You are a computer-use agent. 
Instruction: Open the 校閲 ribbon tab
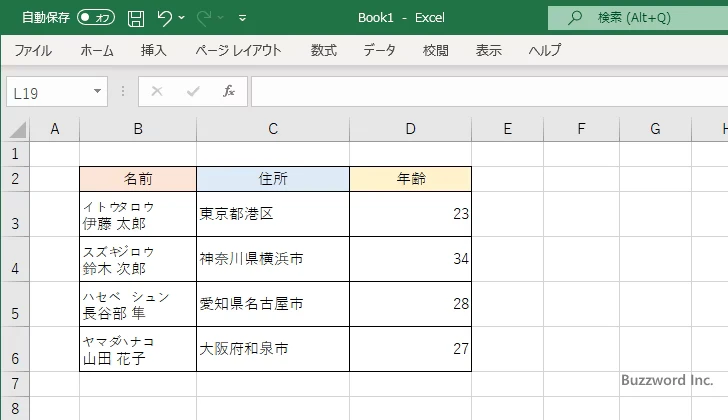436,50
